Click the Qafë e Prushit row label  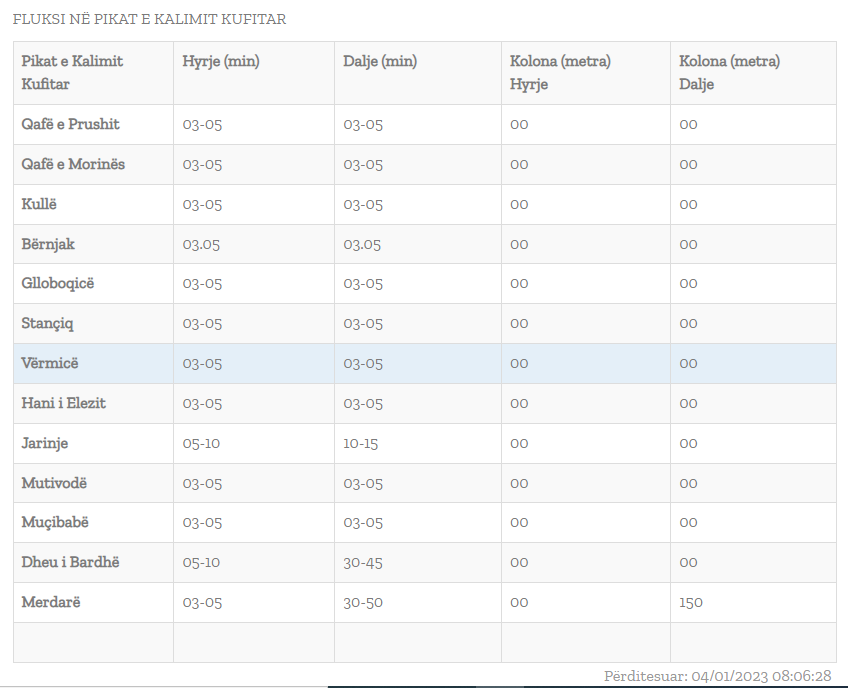point(71,124)
